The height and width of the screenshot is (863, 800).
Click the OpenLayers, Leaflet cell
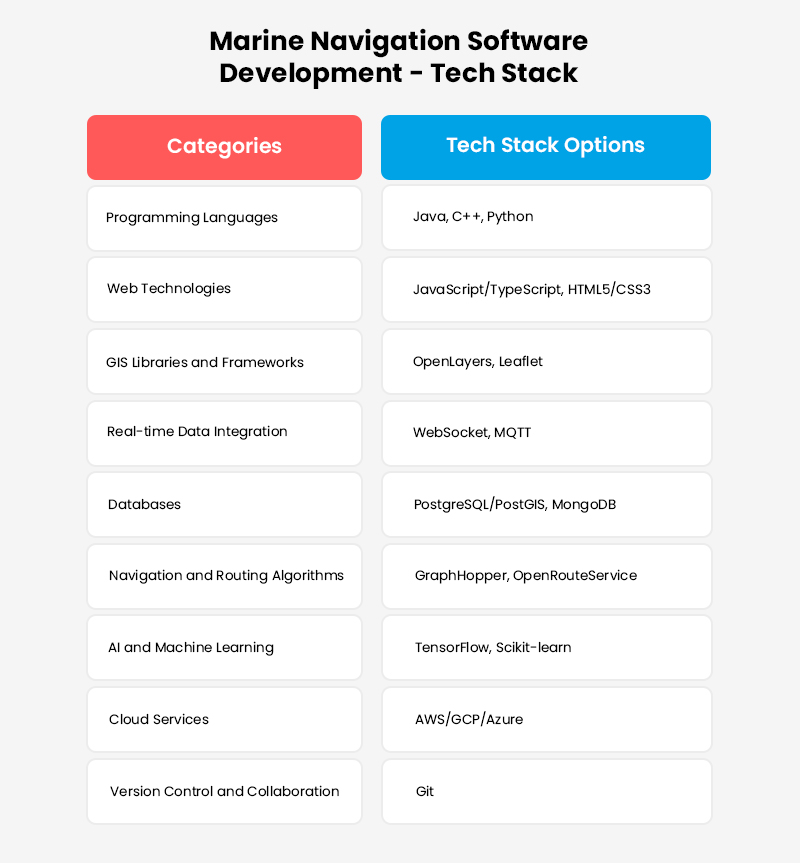[546, 361]
